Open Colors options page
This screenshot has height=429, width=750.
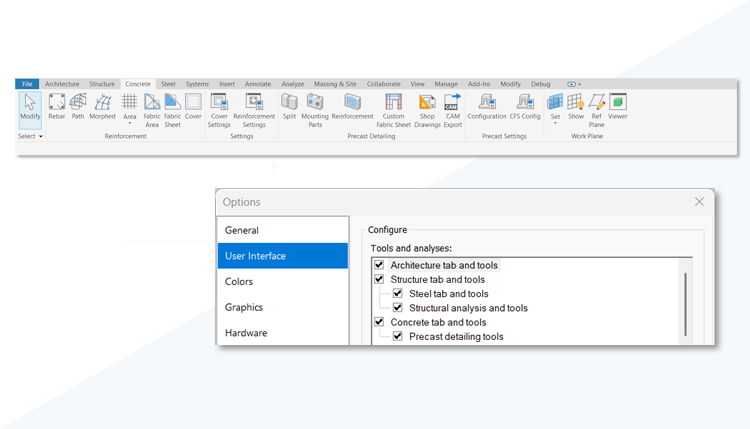coord(283,282)
